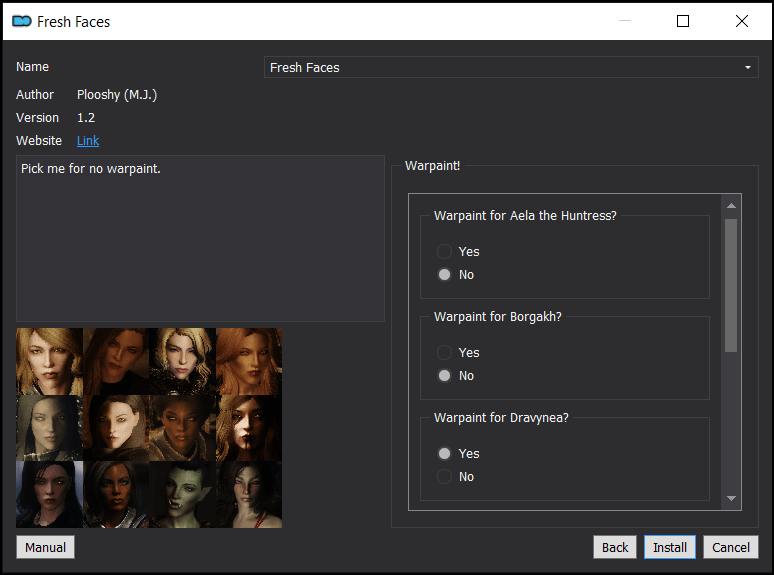The height and width of the screenshot is (575, 774).
Task: Go Back to previous installer page
Action: (615, 547)
